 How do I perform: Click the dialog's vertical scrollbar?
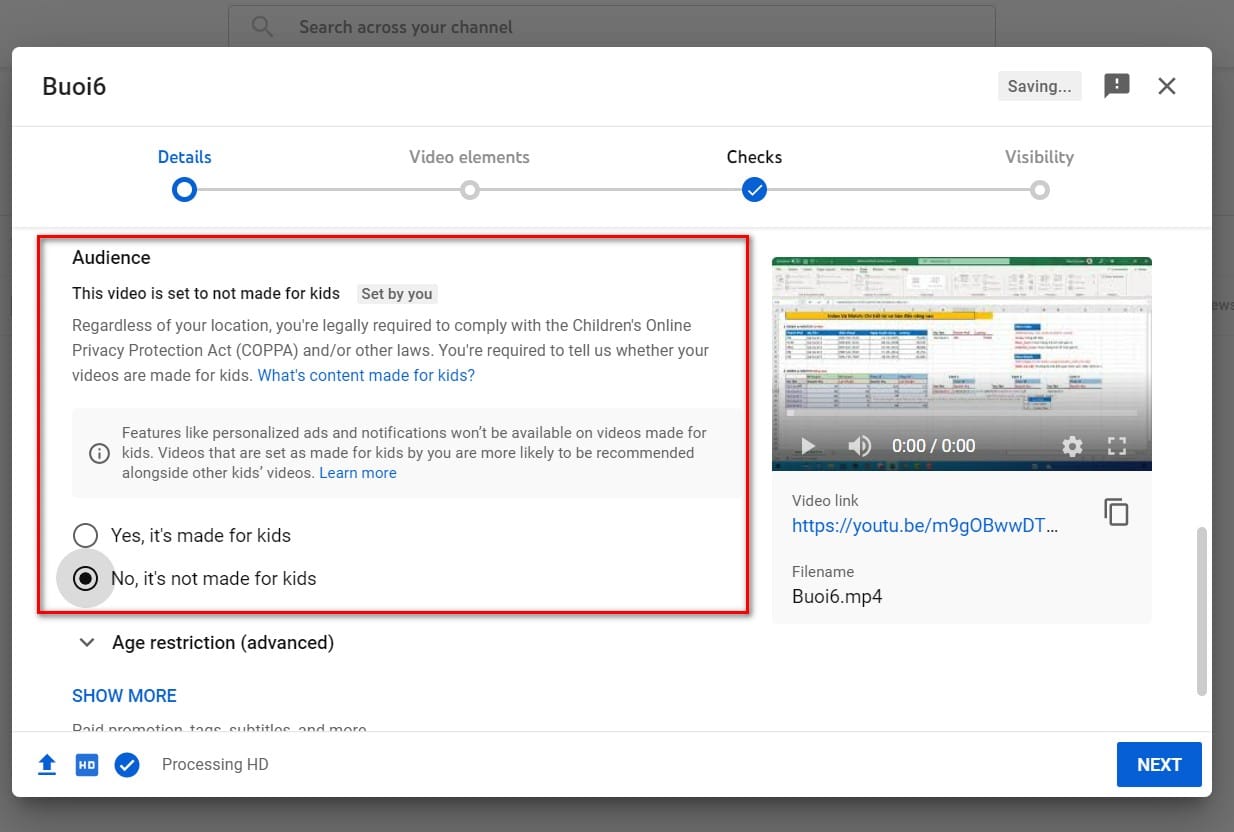click(1201, 610)
